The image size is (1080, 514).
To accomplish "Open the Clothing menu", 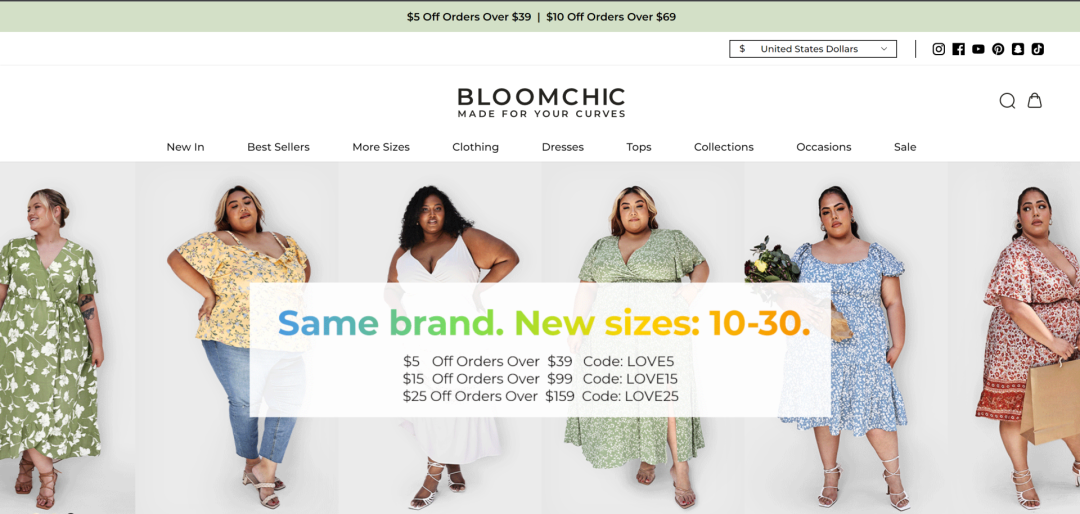I will (475, 147).
